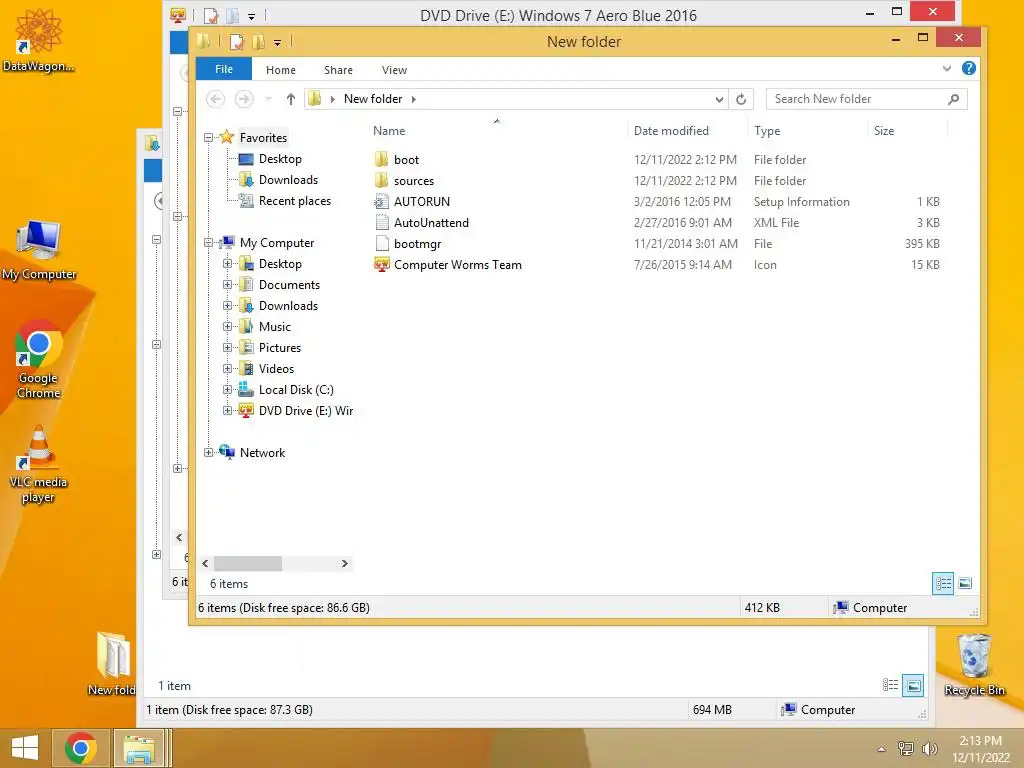Click the navigation pane horizontal scrollbar thumb
Screen dimensions: 1024x768
point(248,563)
